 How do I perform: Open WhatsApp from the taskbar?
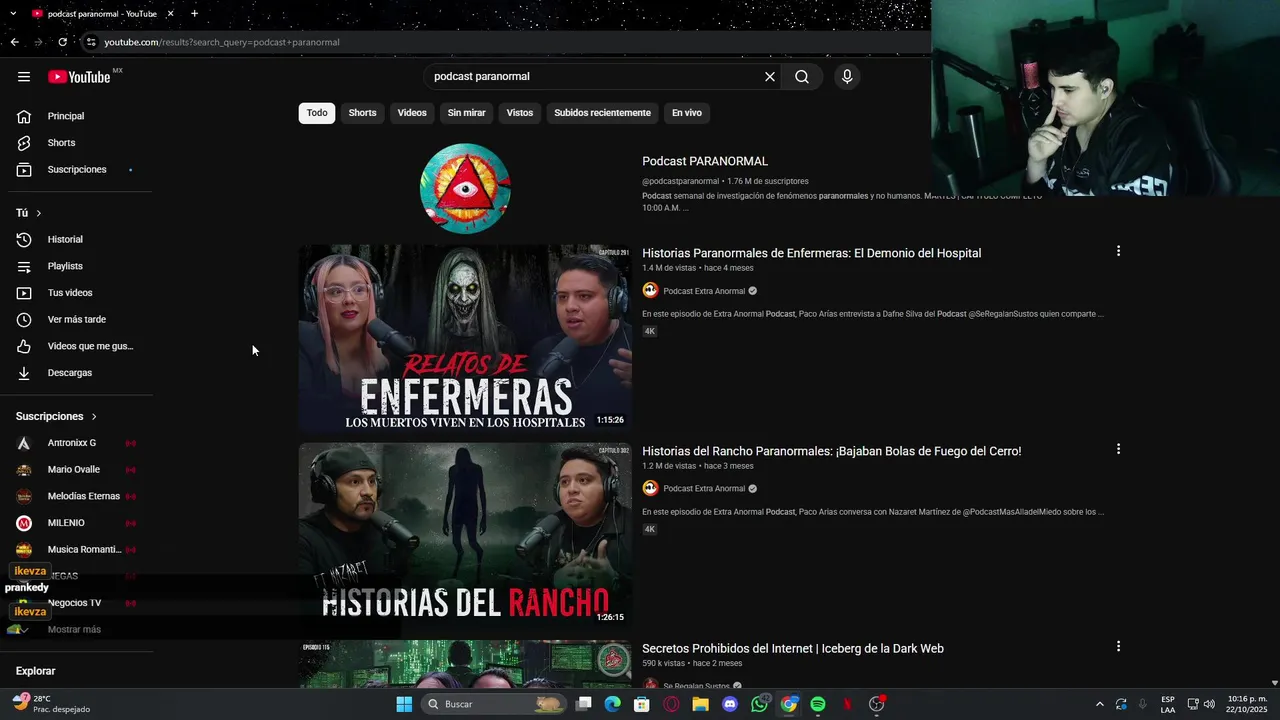click(759, 704)
